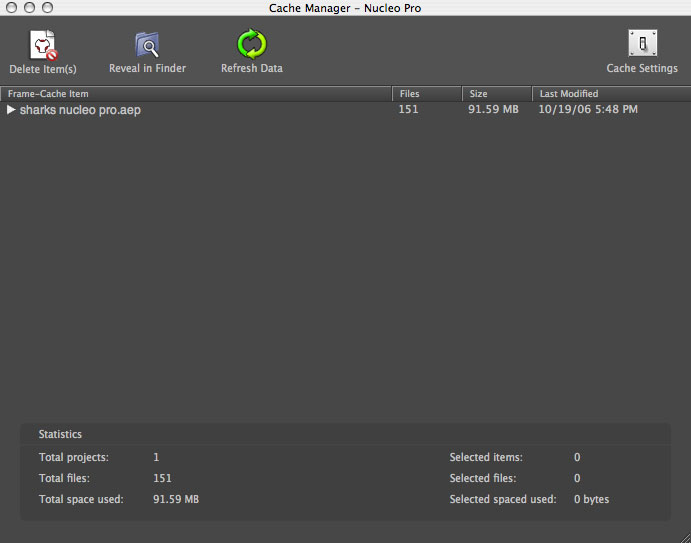Sort by Frame-Cache Item column header

click(x=196, y=94)
